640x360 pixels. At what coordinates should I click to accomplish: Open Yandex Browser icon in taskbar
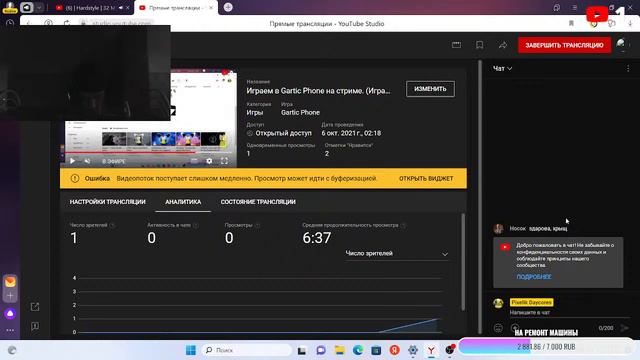431,350
